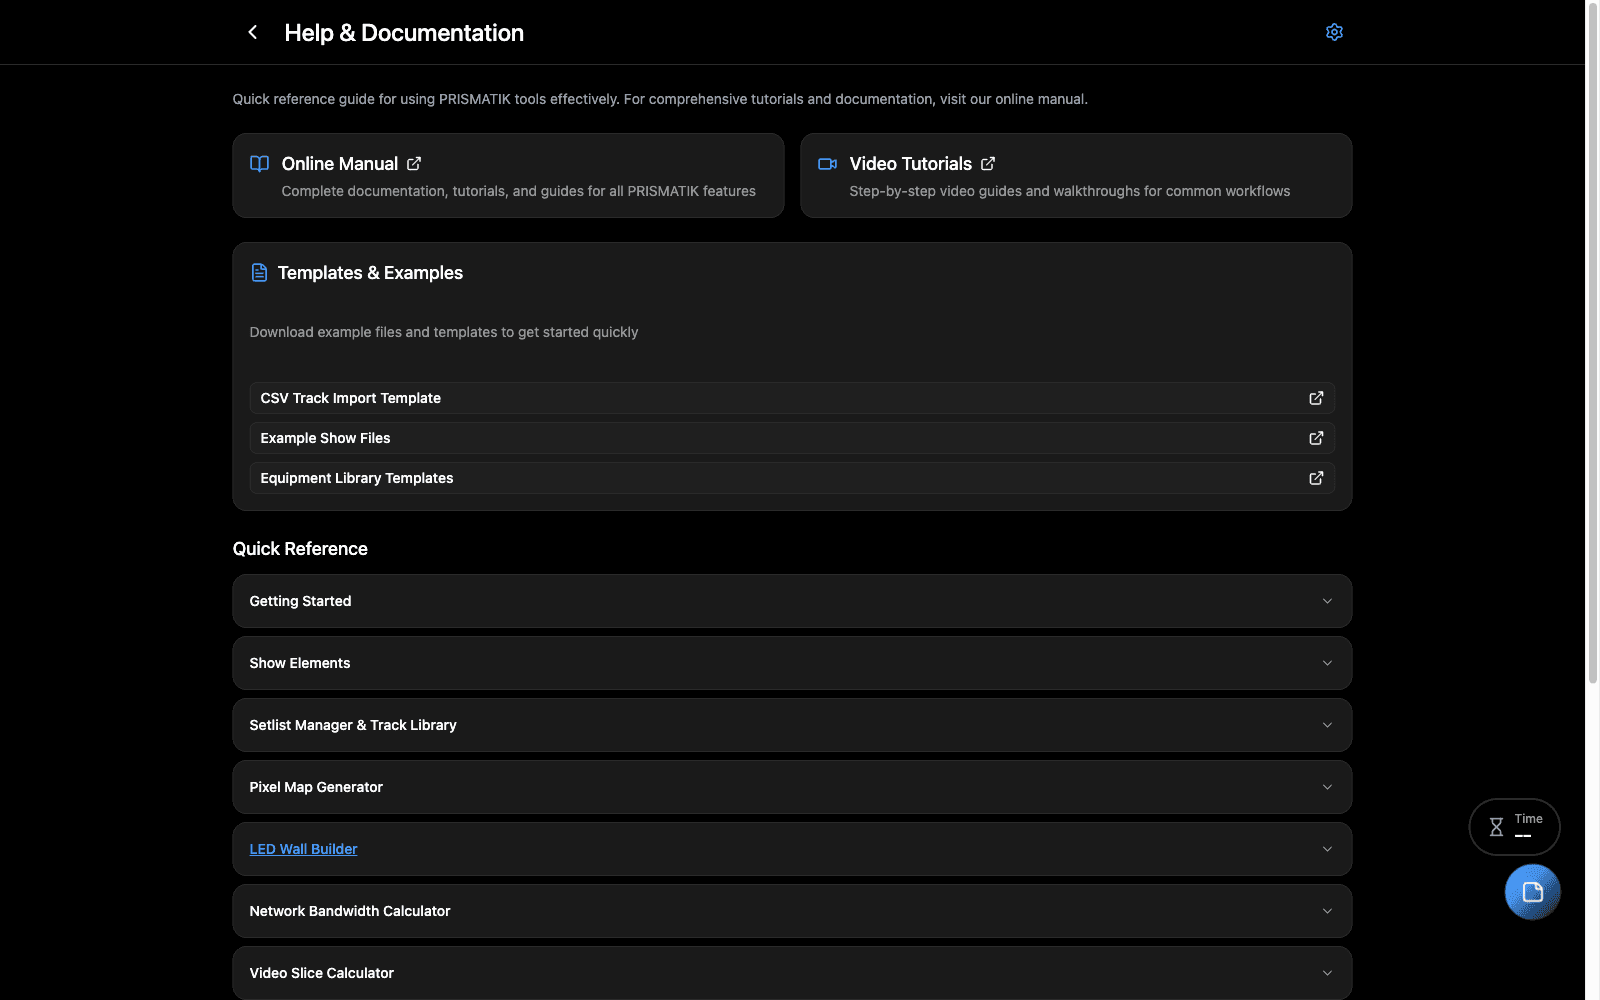This screenshot has height=1000, width=1600.
Task: Expand the Pixel Map Generator chevron
Action: coord(1327,787)
